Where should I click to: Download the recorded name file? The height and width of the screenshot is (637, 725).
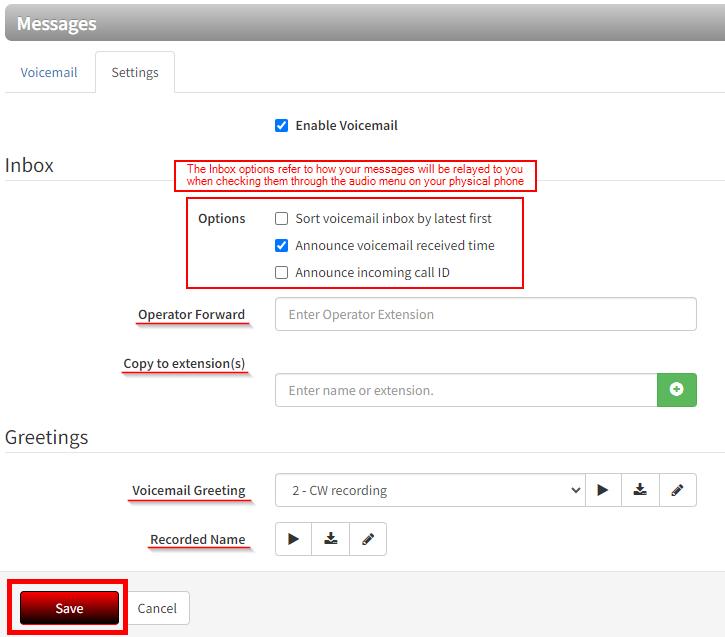[331, 539]
